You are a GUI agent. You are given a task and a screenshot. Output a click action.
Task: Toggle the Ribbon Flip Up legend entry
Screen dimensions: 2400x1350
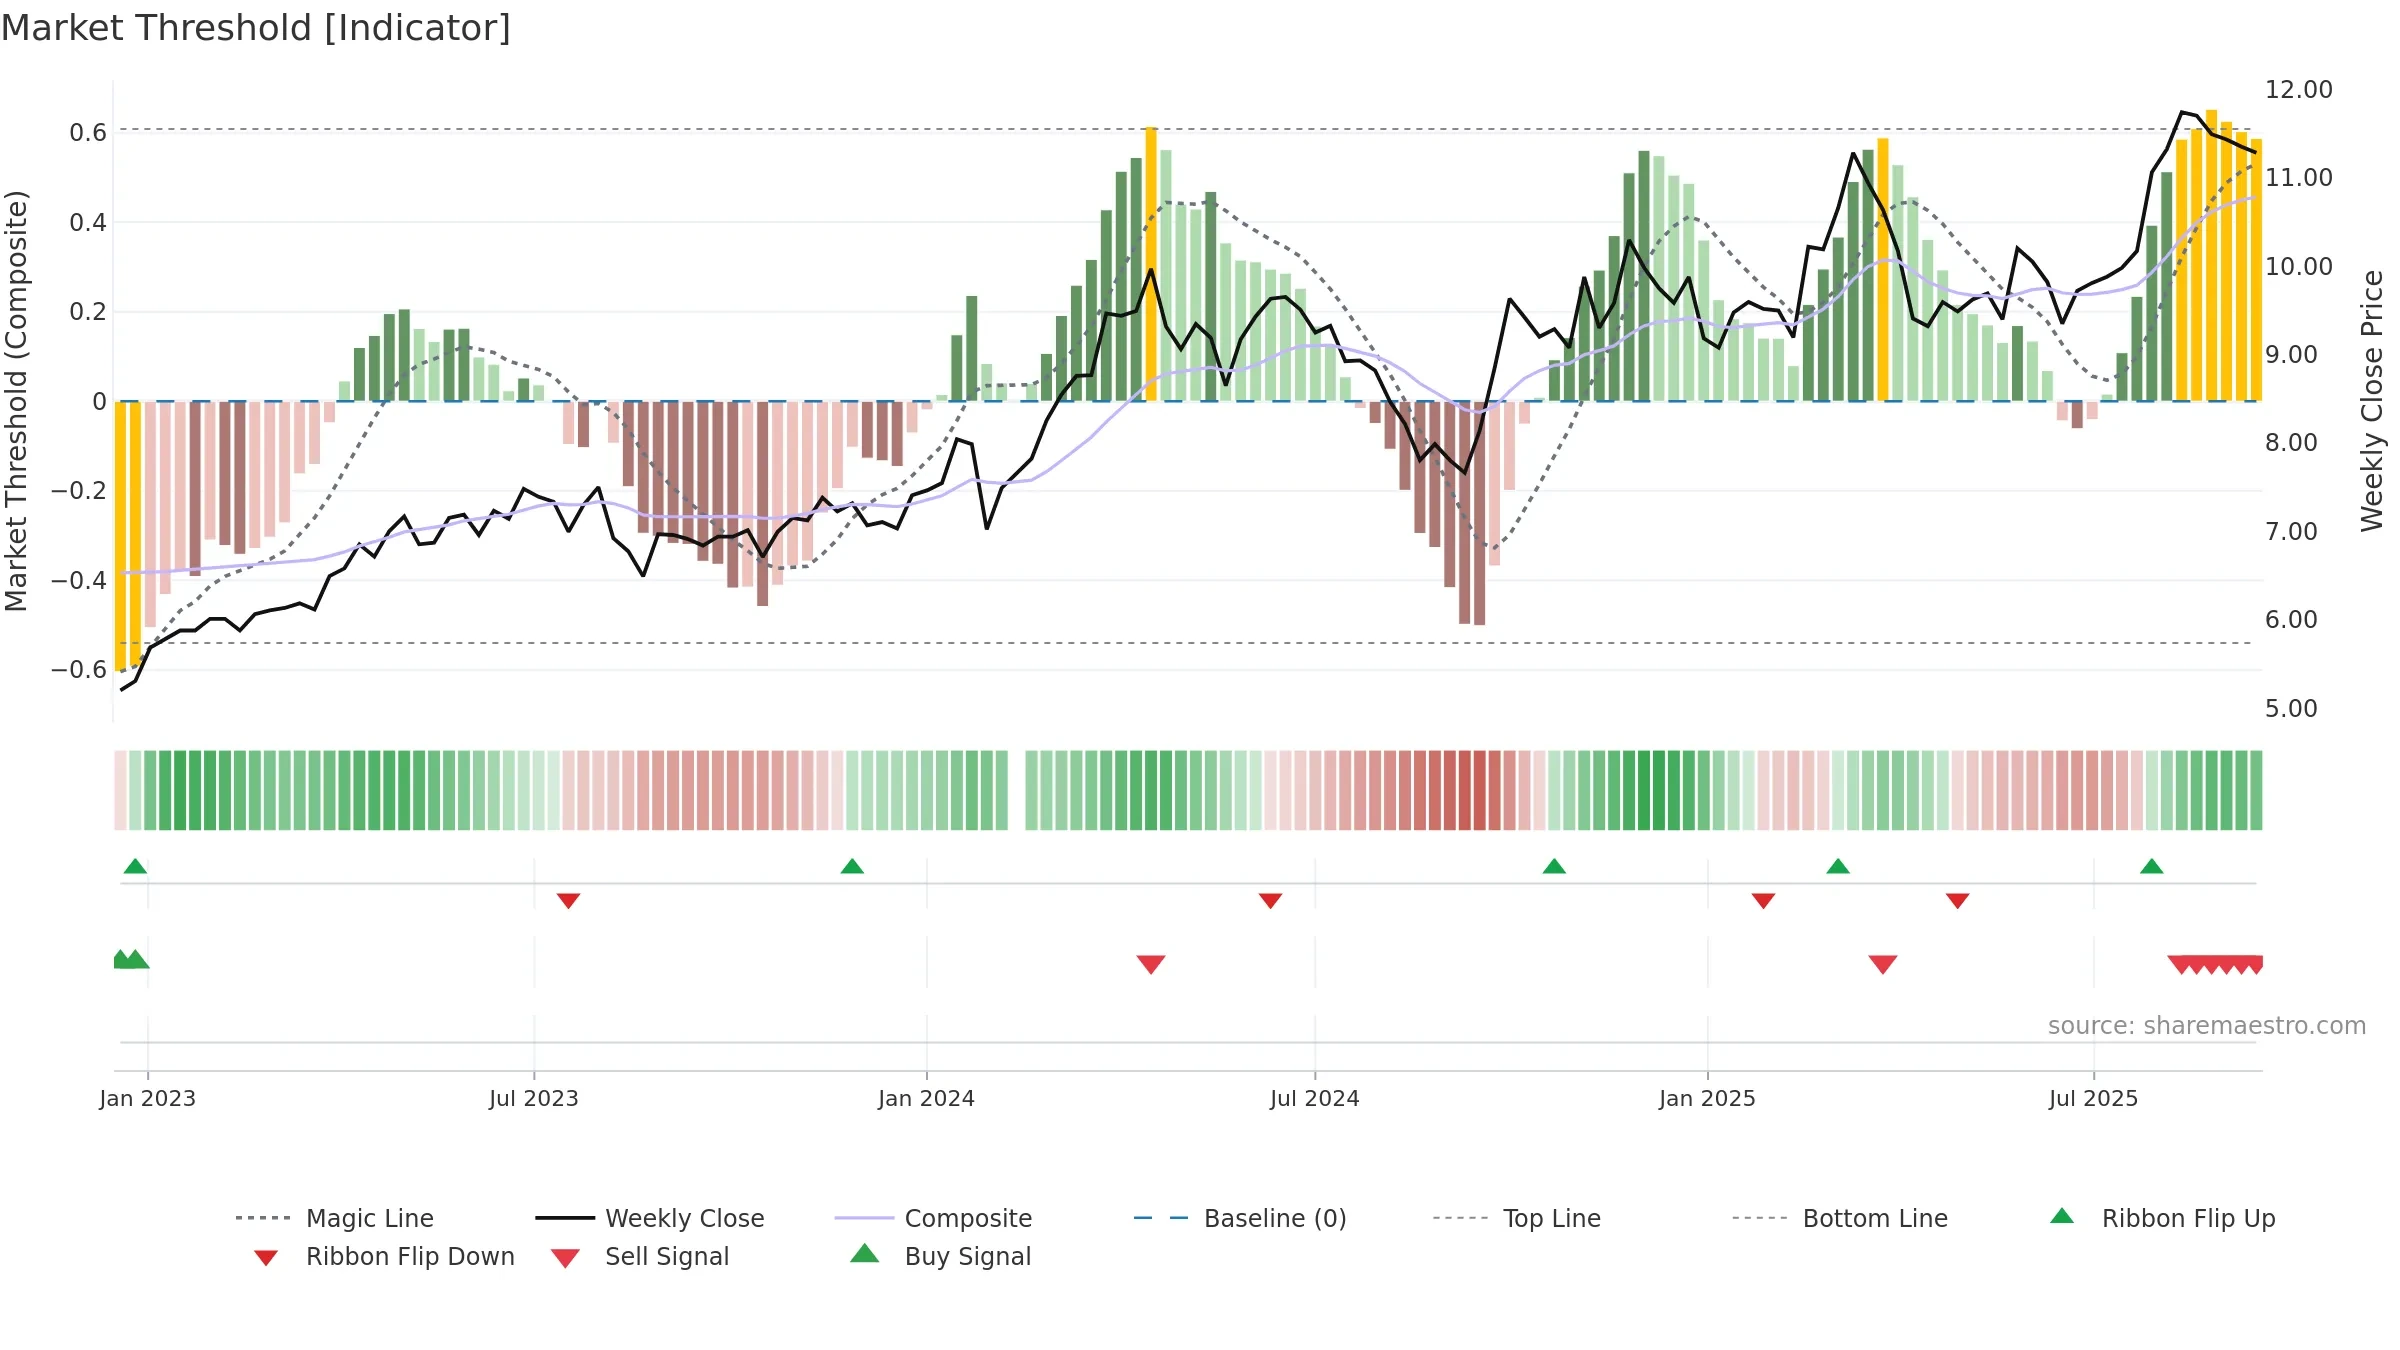[x=2162, y=1218]
